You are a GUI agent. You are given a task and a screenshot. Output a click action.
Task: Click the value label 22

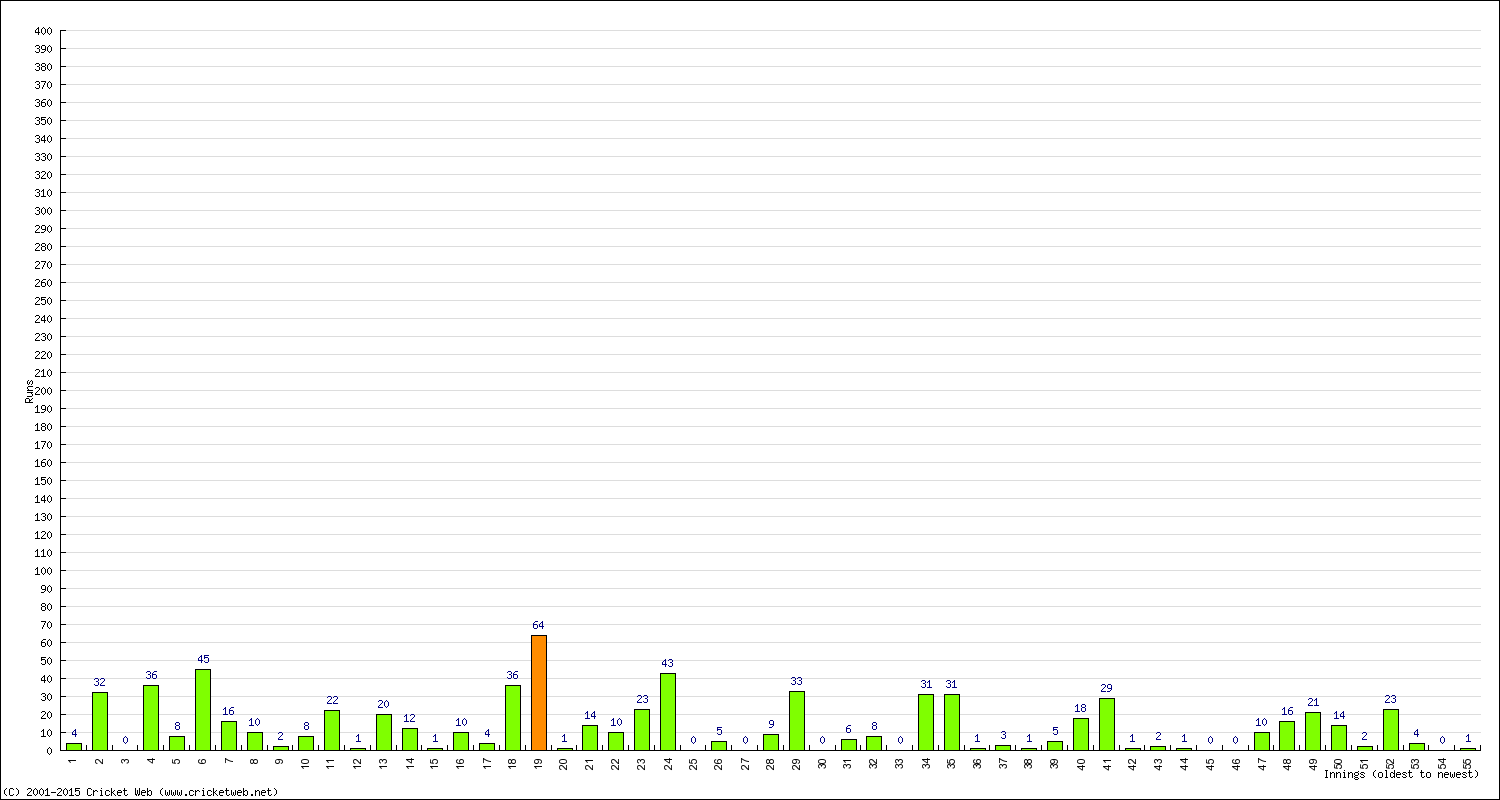click(332, 700)
